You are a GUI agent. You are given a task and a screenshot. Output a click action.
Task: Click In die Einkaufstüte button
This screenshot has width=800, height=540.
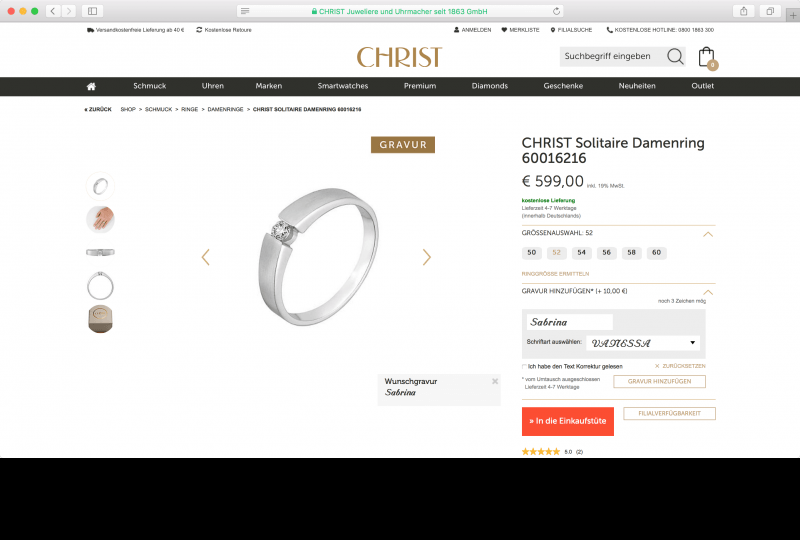[x=567, y=421]
